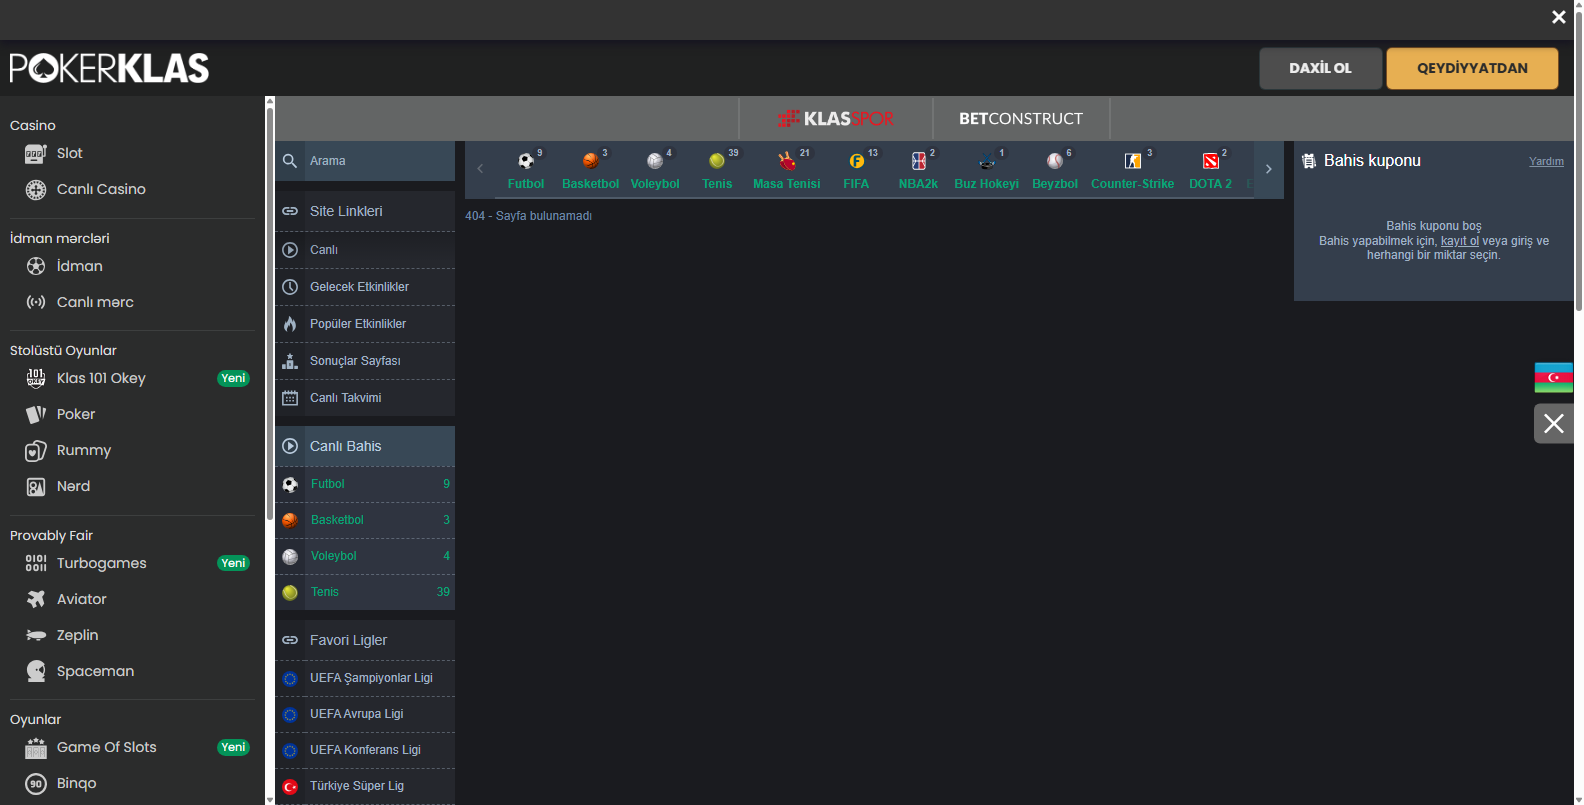This screenshot has height=805, width=1584.
Task: Open Binqo from the sidebar
Action: coord(61,783)
